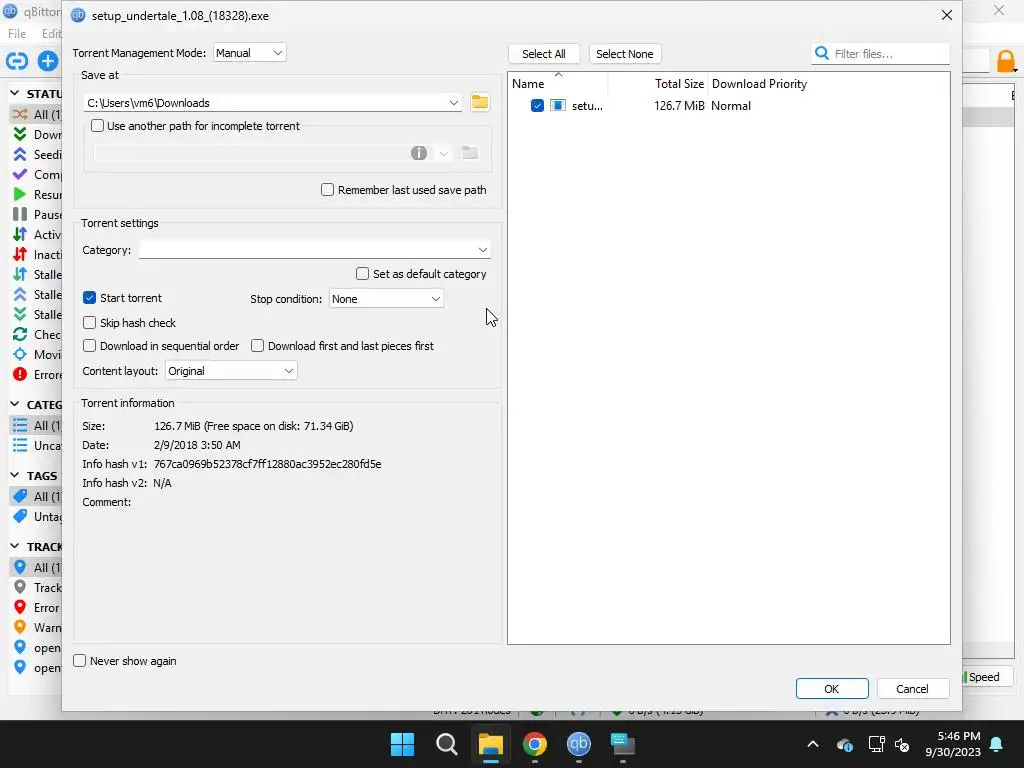
Task: Enable Skip hash check
Action: tap(89, 323)
